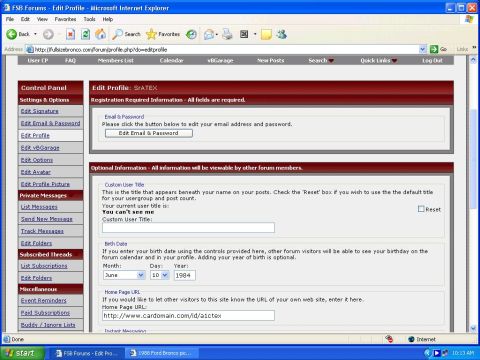480x360 pixels.
Task: Open Edit Profile Picture link
Action: tap(45, 184)
